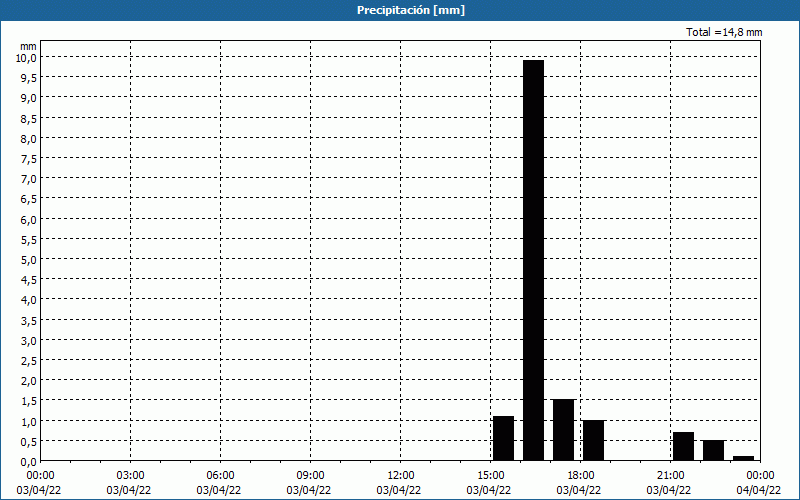Click the Precipitación [mm] chart title

[x=411, y=10]
